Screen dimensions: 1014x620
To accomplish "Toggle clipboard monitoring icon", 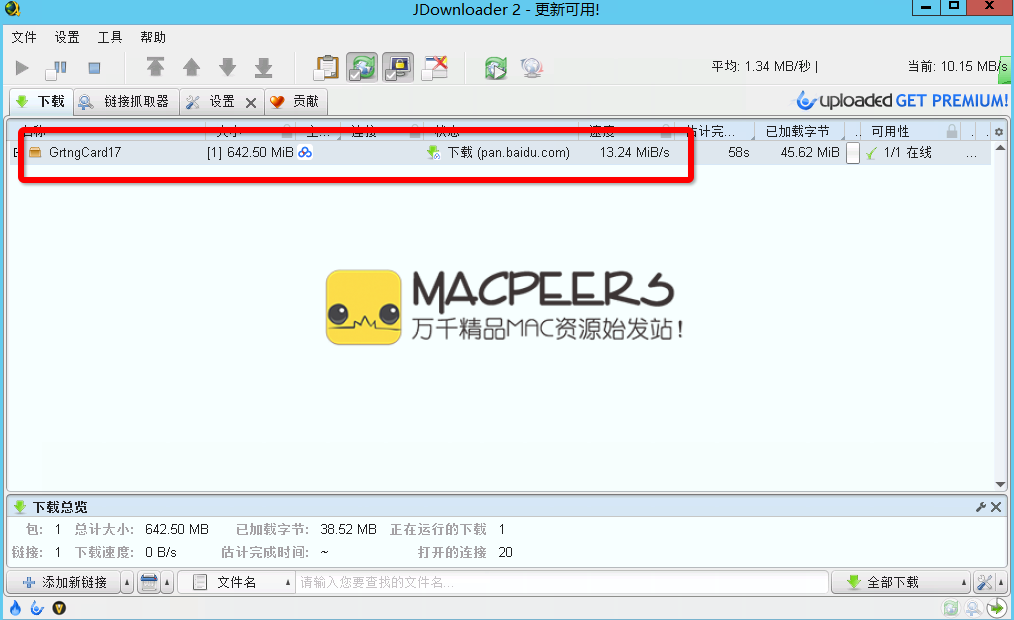I will (x=327, y=67).
